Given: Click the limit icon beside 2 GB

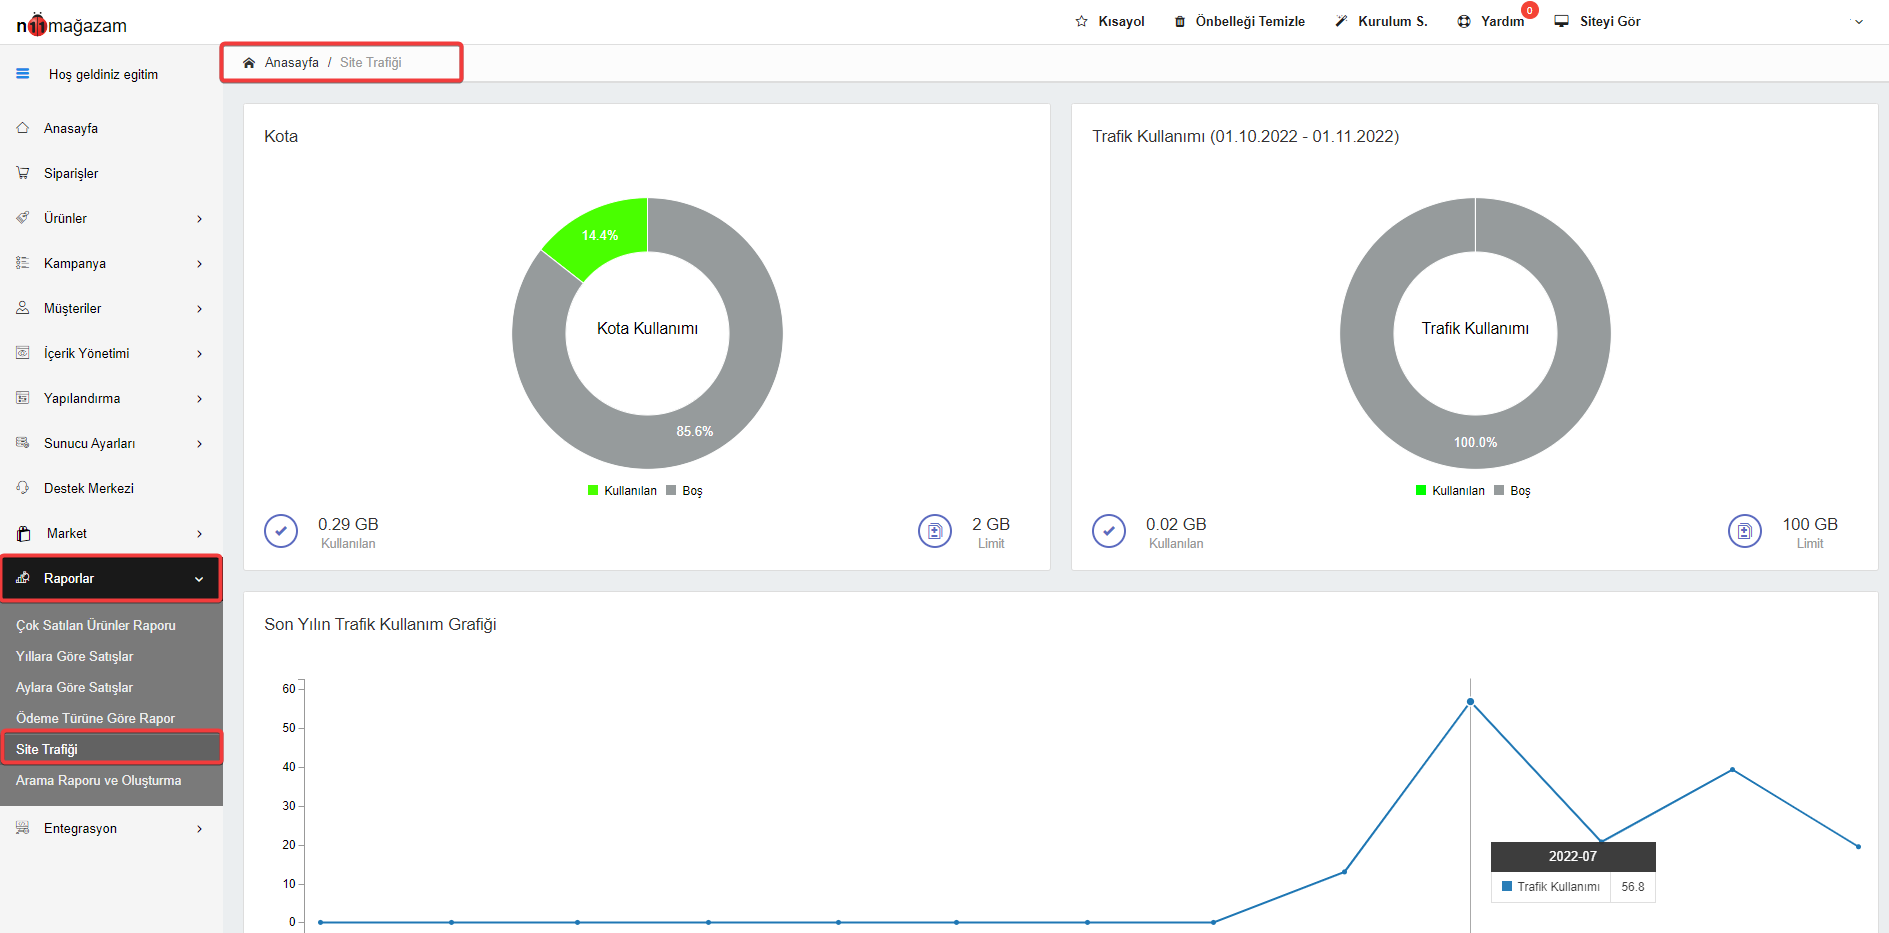Looking at the screenshot, I should point(935,531).
